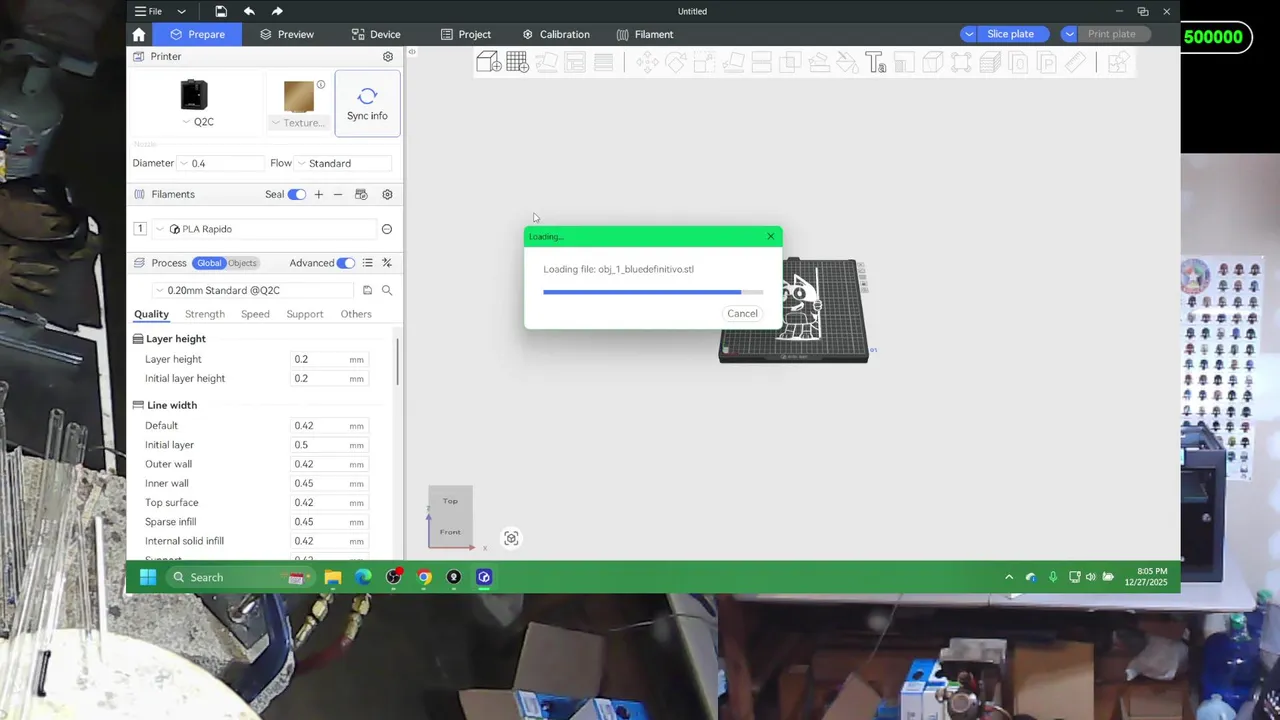Search process settings with the magnifier icon
The width and height of the screenshot is (1280, 720).
387,290
